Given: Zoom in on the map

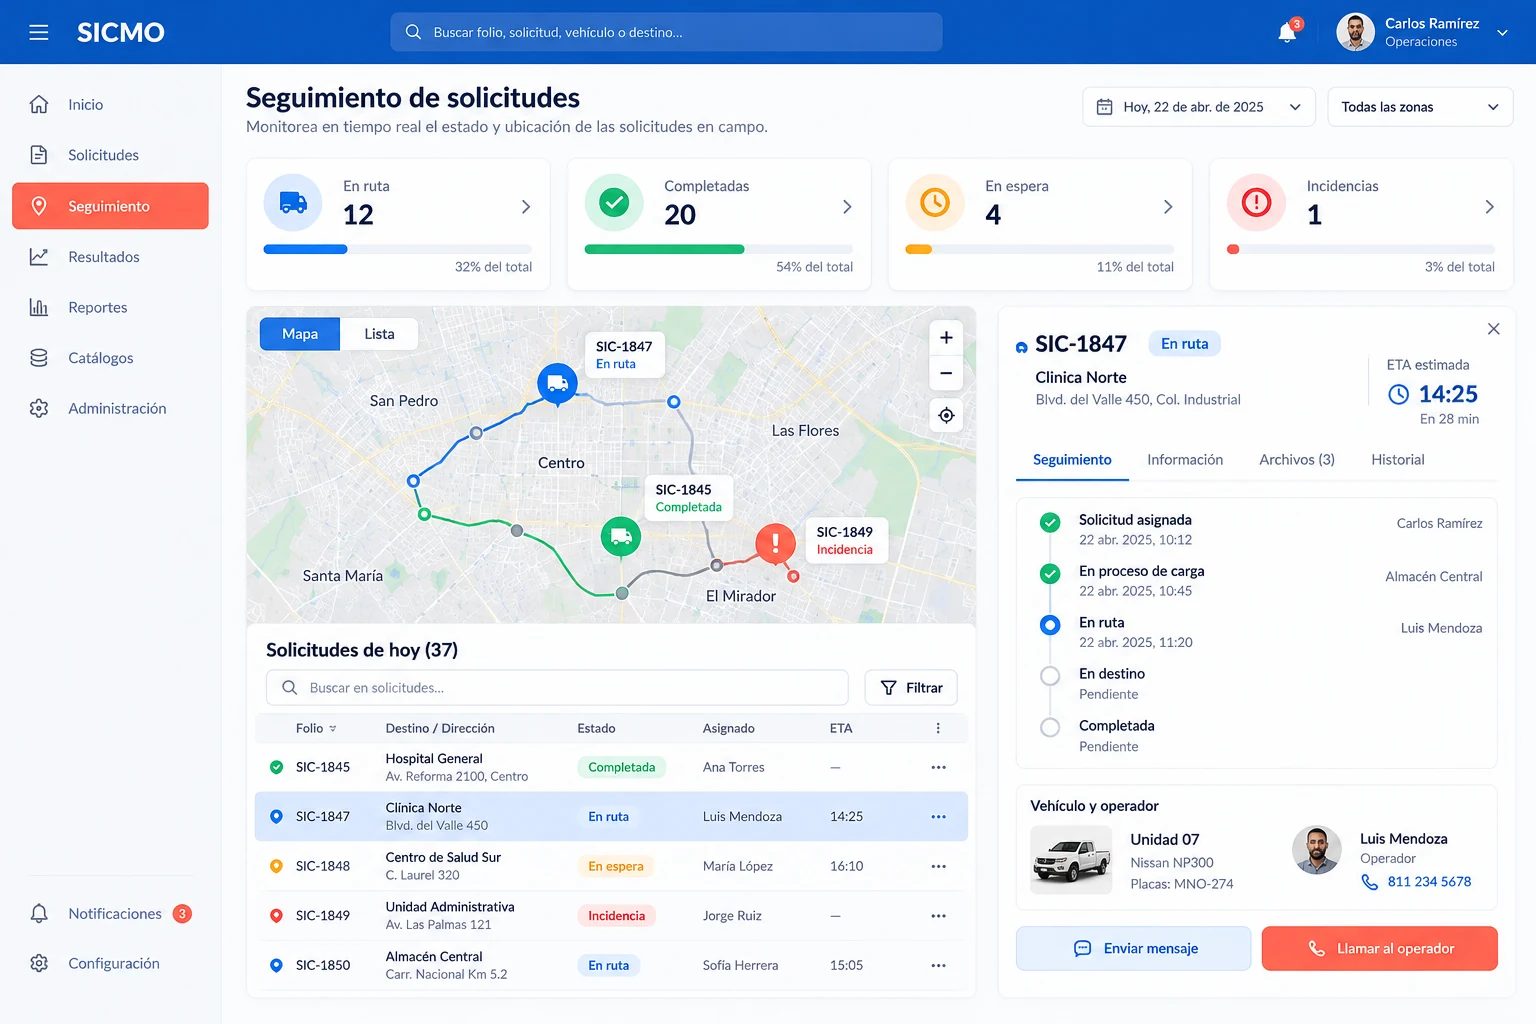Looking at the screenshot, I should click(946, 338).
